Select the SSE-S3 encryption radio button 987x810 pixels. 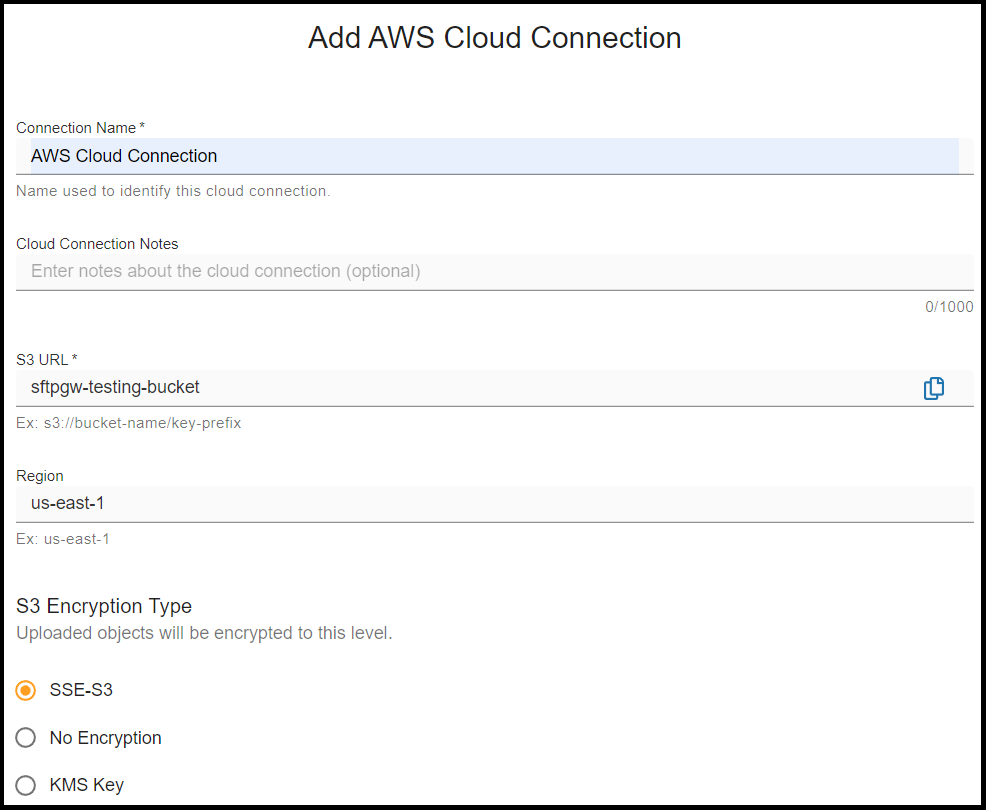click(x=26, y=690)
